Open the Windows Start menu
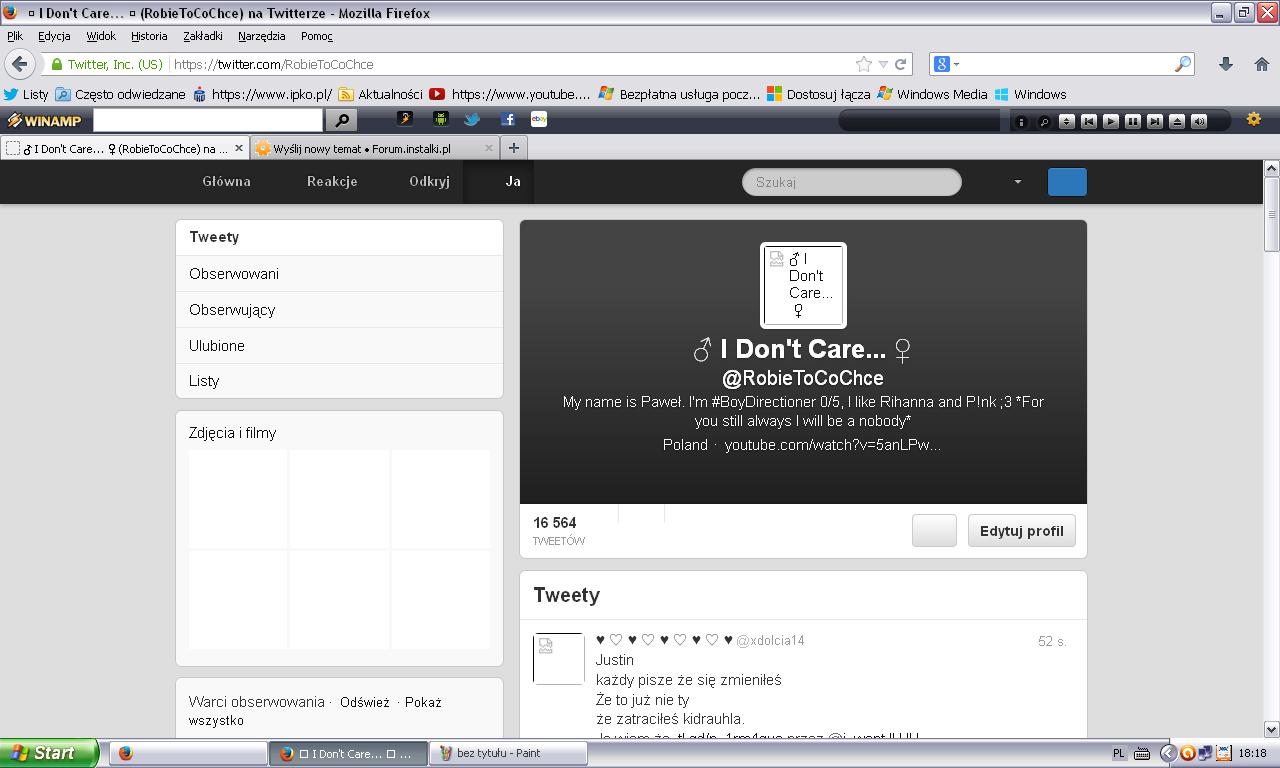The image size is (1280, 768). click(x=49, y=753)
